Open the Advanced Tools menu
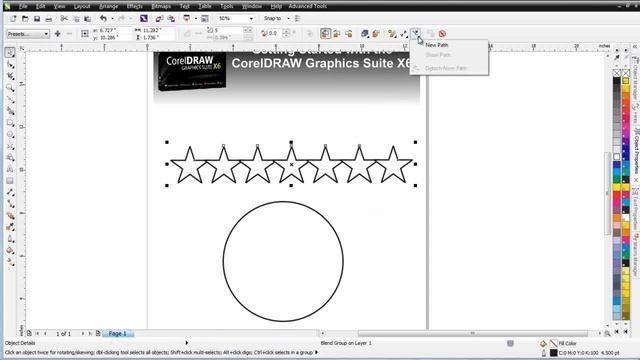This screenshot has height=360, width=640. pyautogui.click(x=307, y=6)
